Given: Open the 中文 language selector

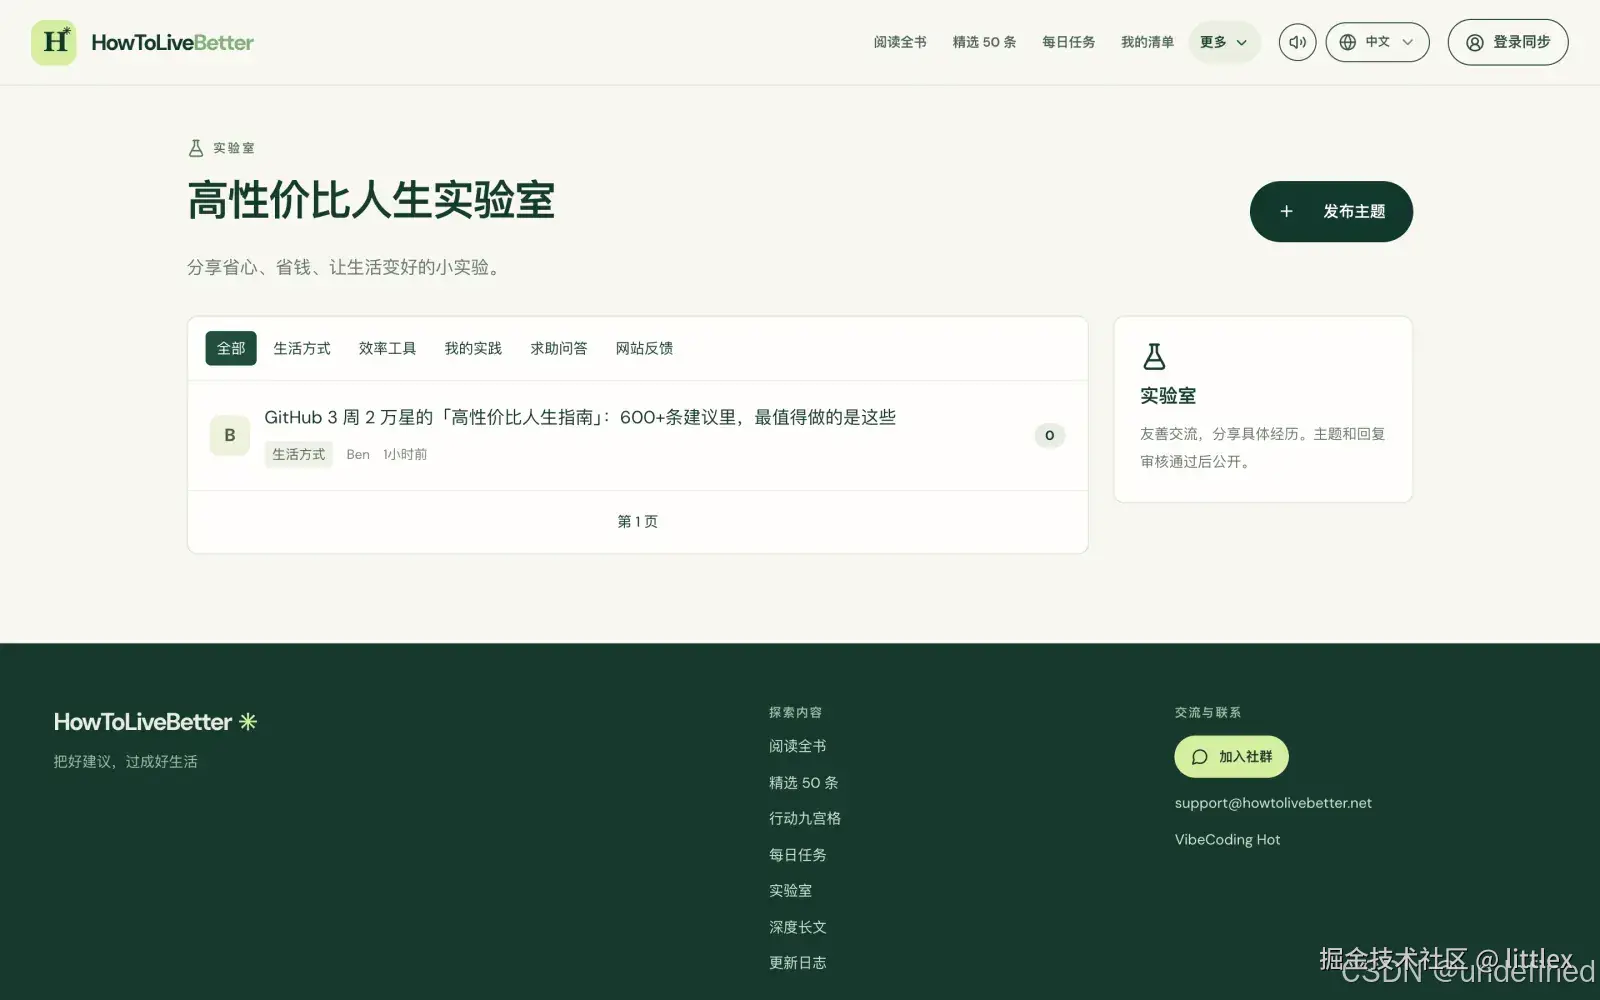Looking at the screenshot, I should [x=1377, y=42].
